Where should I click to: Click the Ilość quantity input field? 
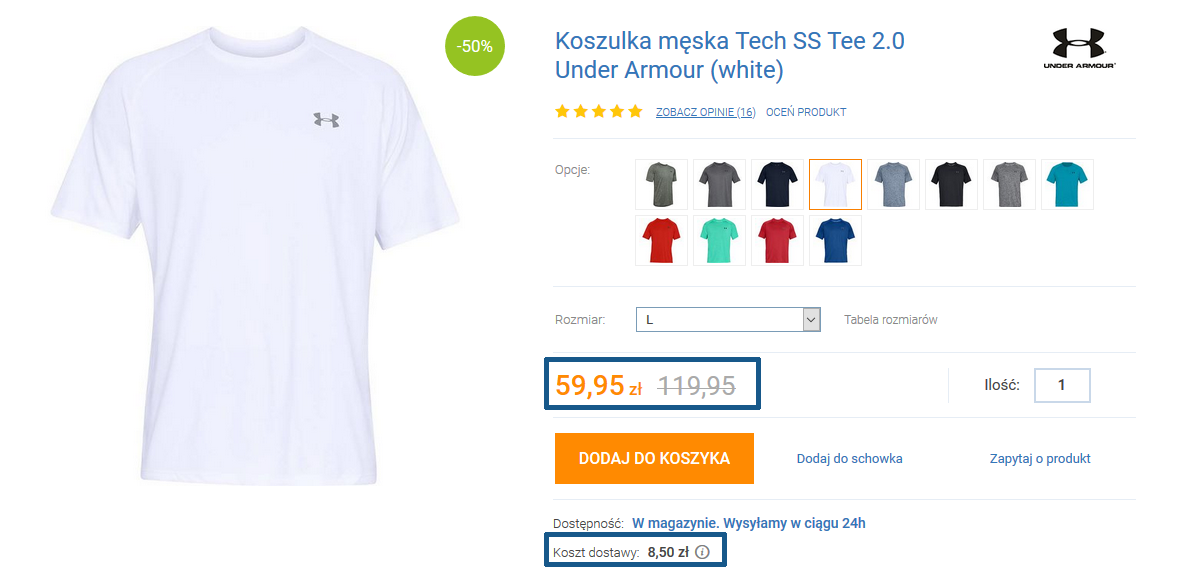1062,385
